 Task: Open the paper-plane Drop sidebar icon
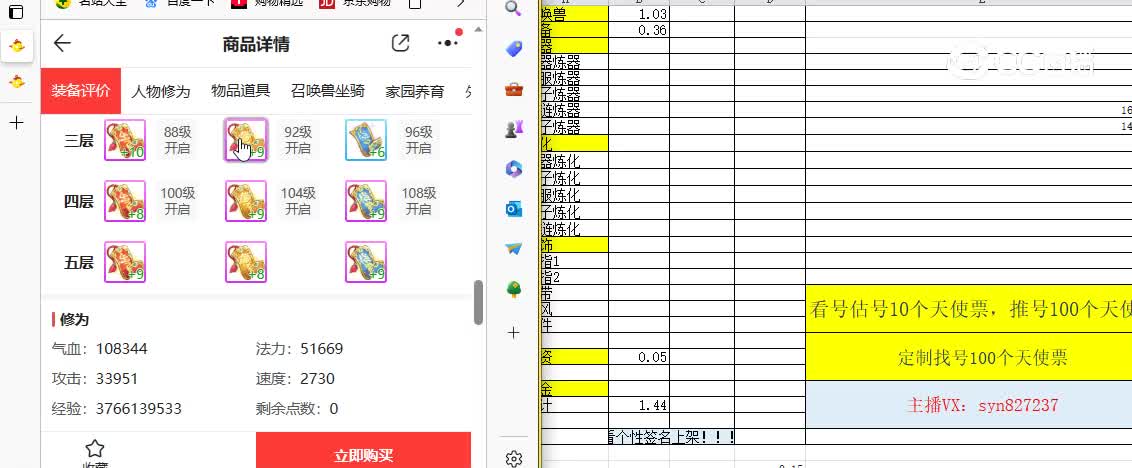pyautogui.click(x=513, y=249)
